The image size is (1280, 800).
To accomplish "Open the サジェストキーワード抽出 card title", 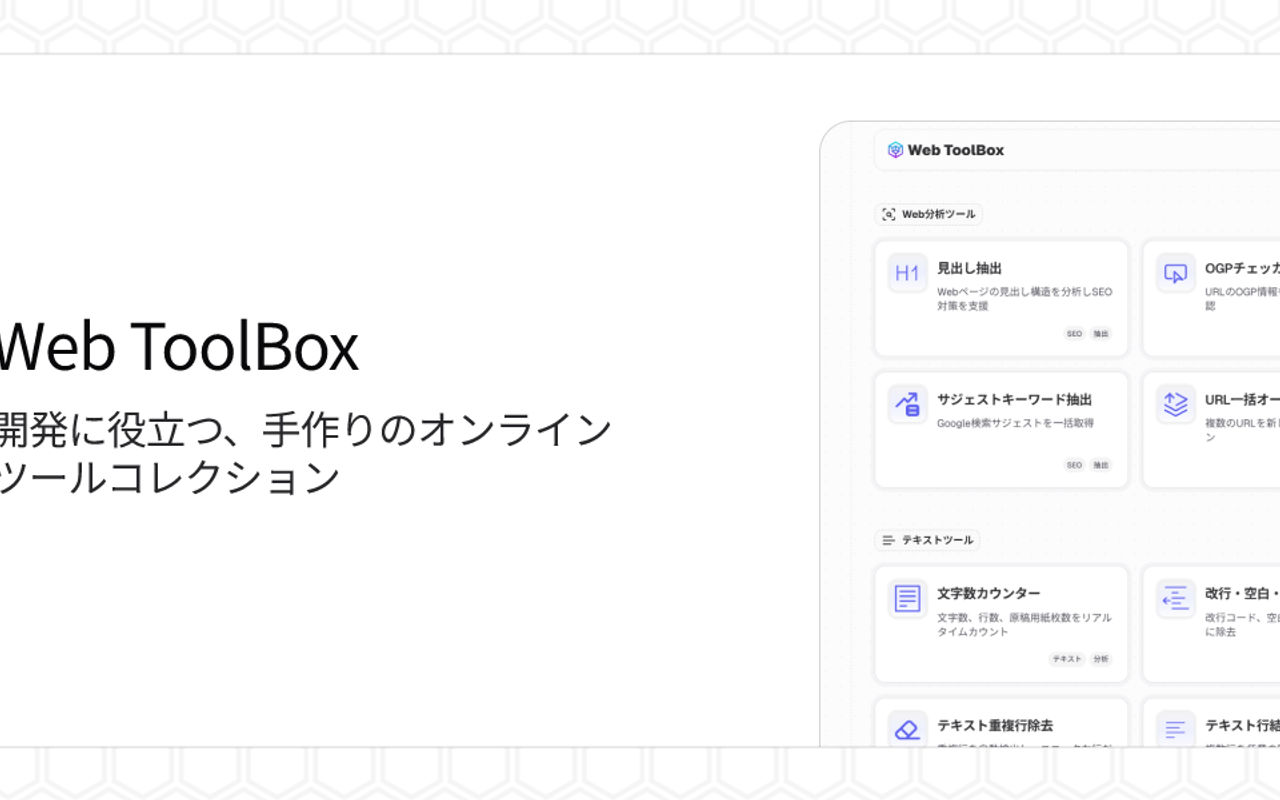I will click(x=1014, y=399).
